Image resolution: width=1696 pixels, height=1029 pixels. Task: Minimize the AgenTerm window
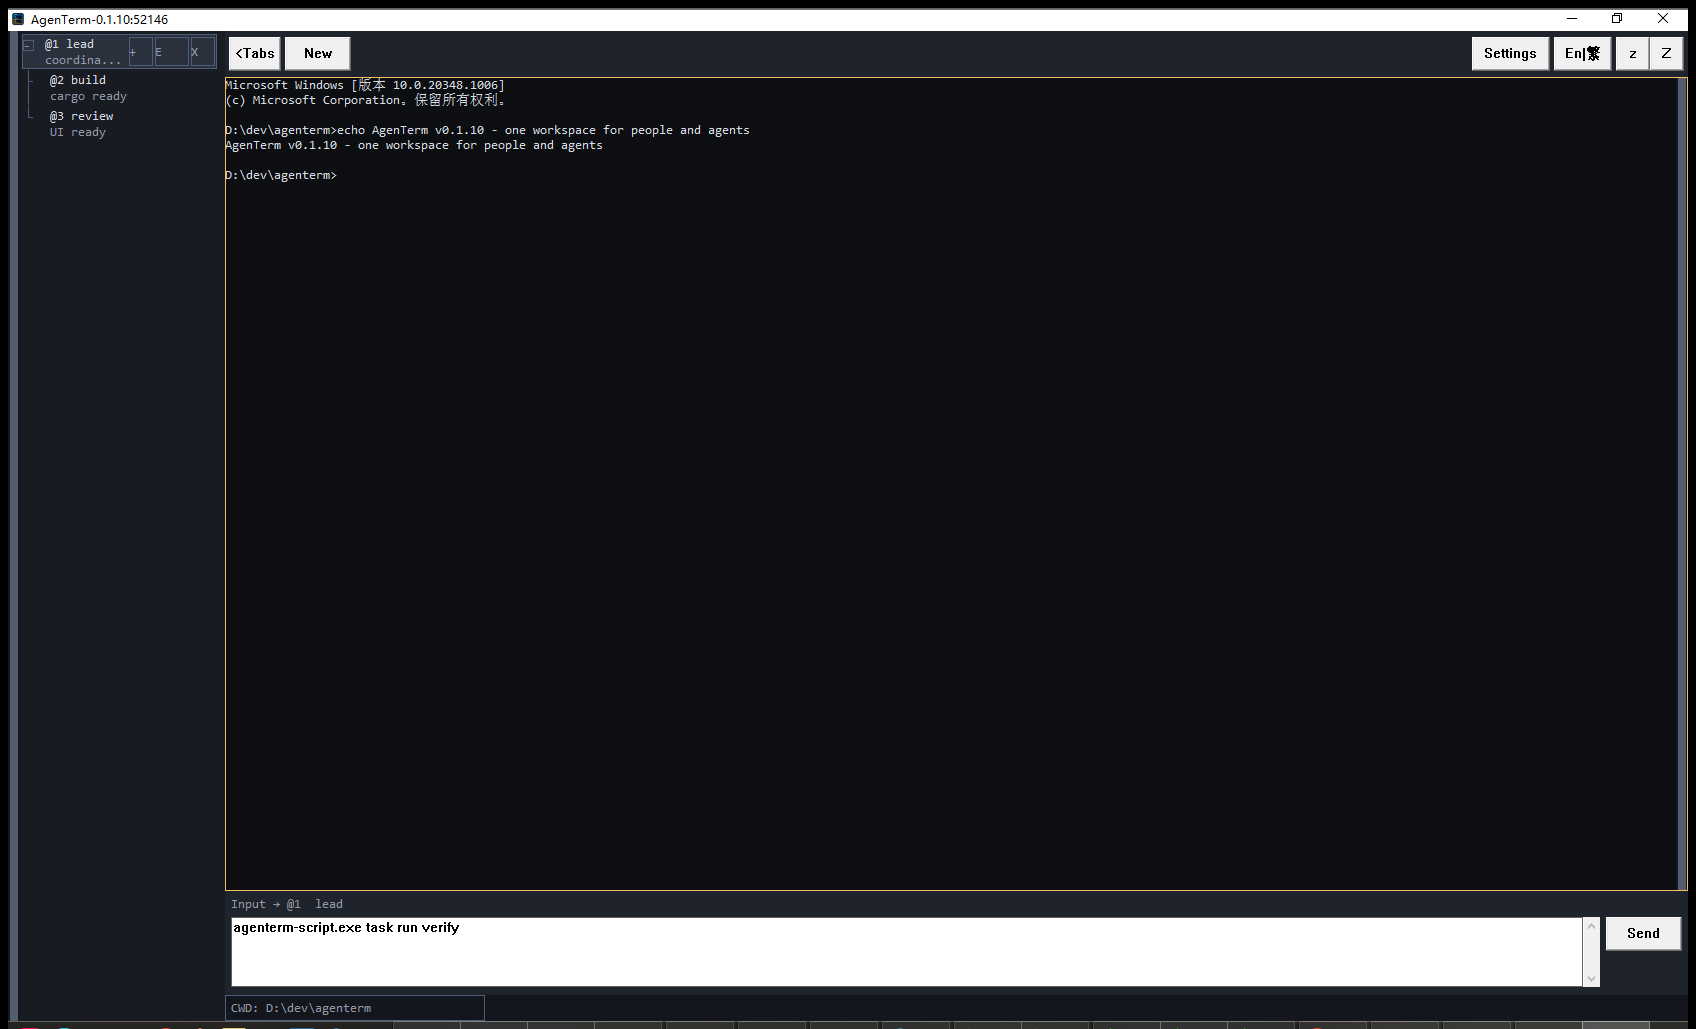[1572, 19]
